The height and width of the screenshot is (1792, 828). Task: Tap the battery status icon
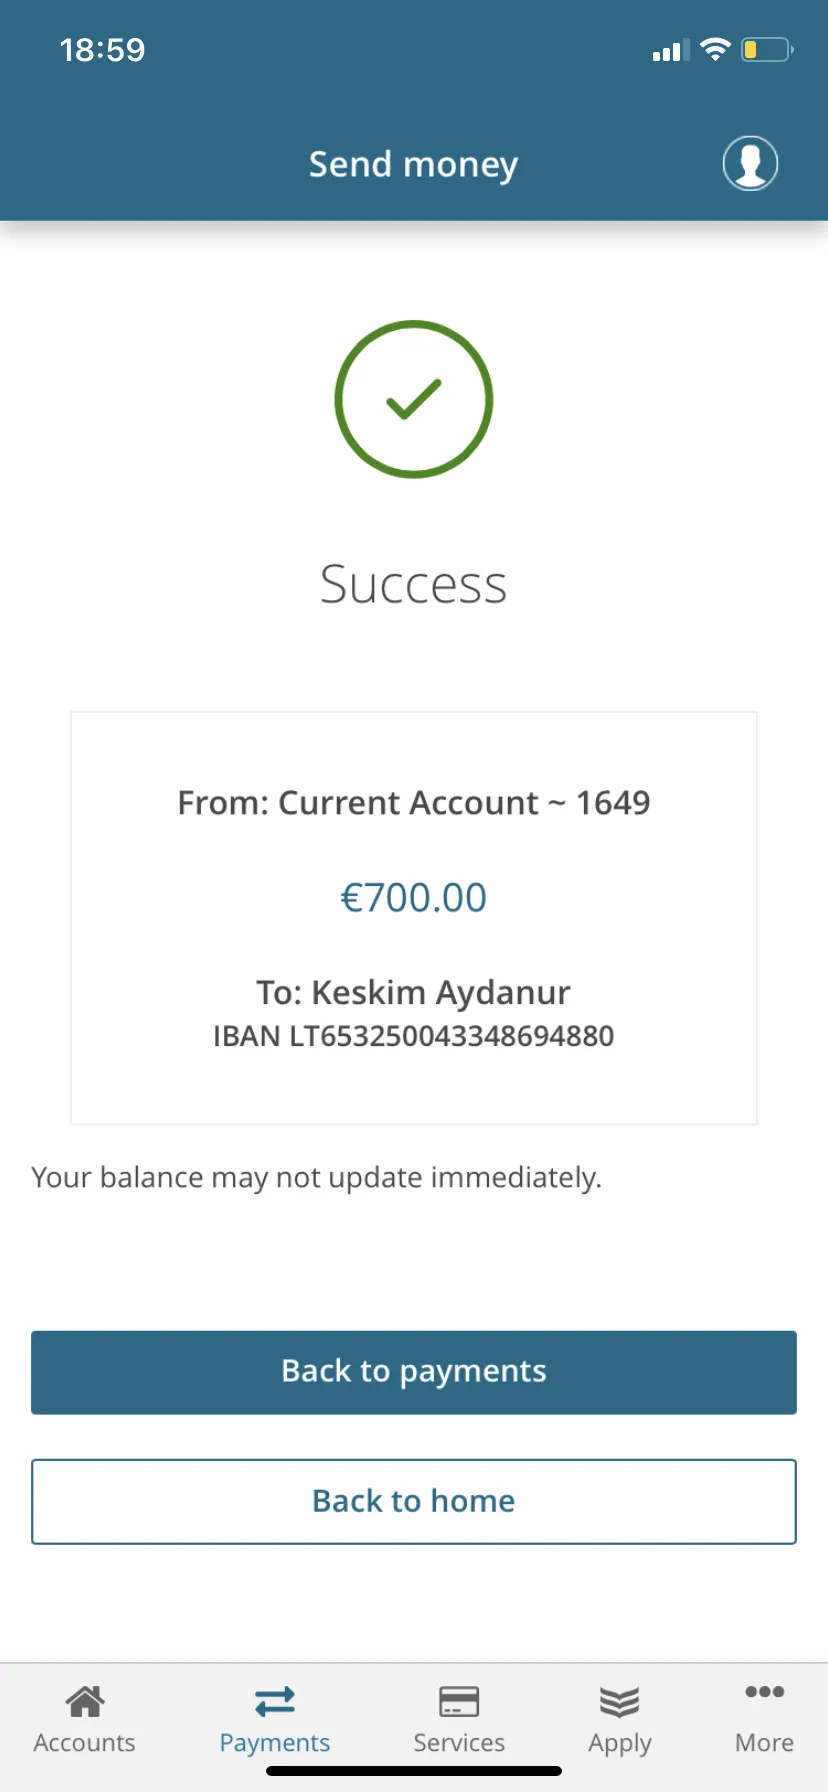767,49
